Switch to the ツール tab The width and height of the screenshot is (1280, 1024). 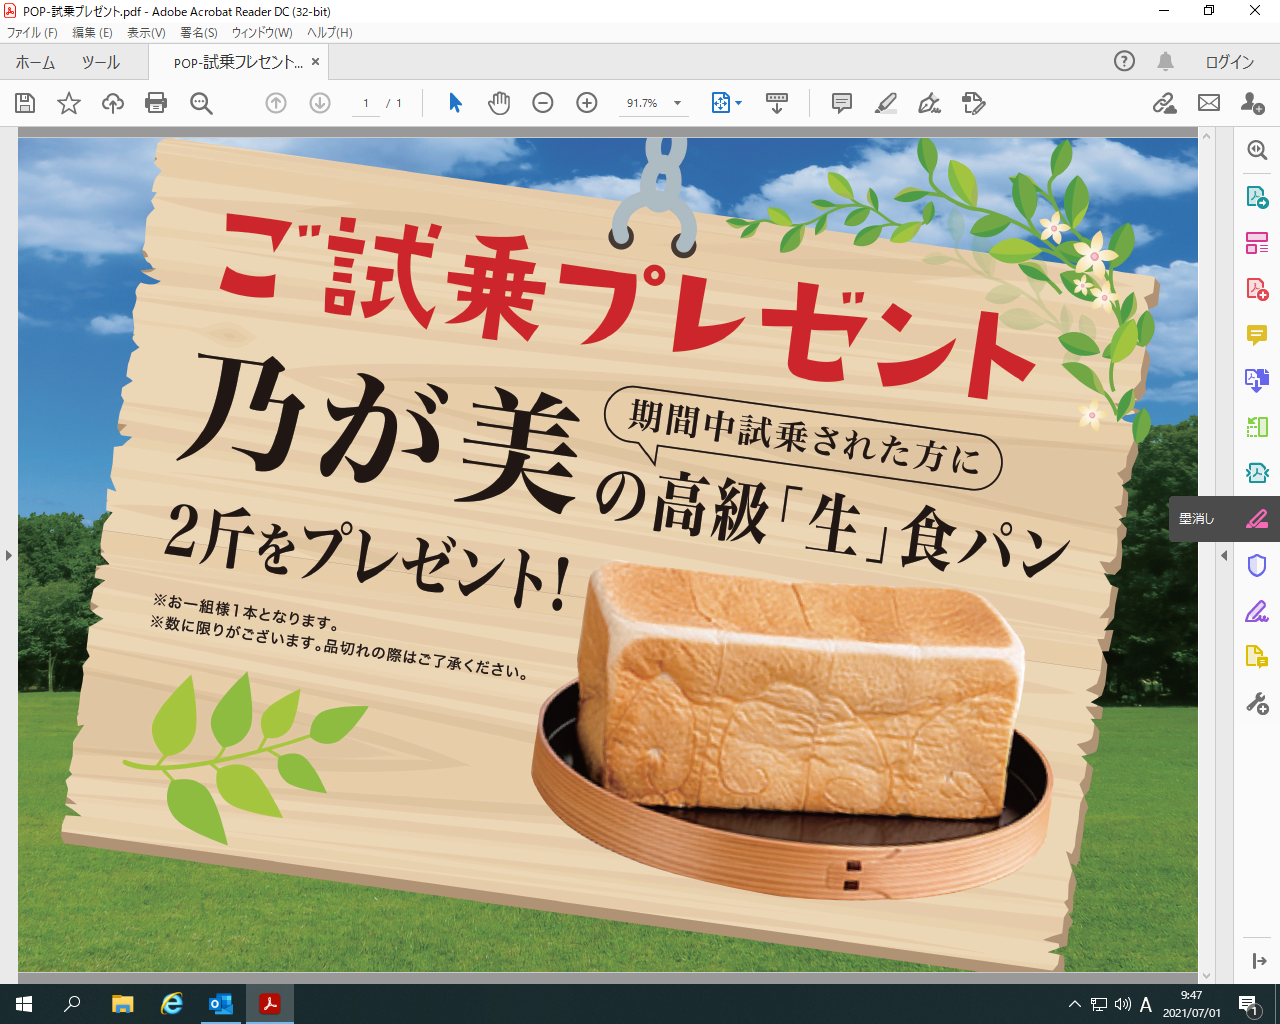[101, 62]
